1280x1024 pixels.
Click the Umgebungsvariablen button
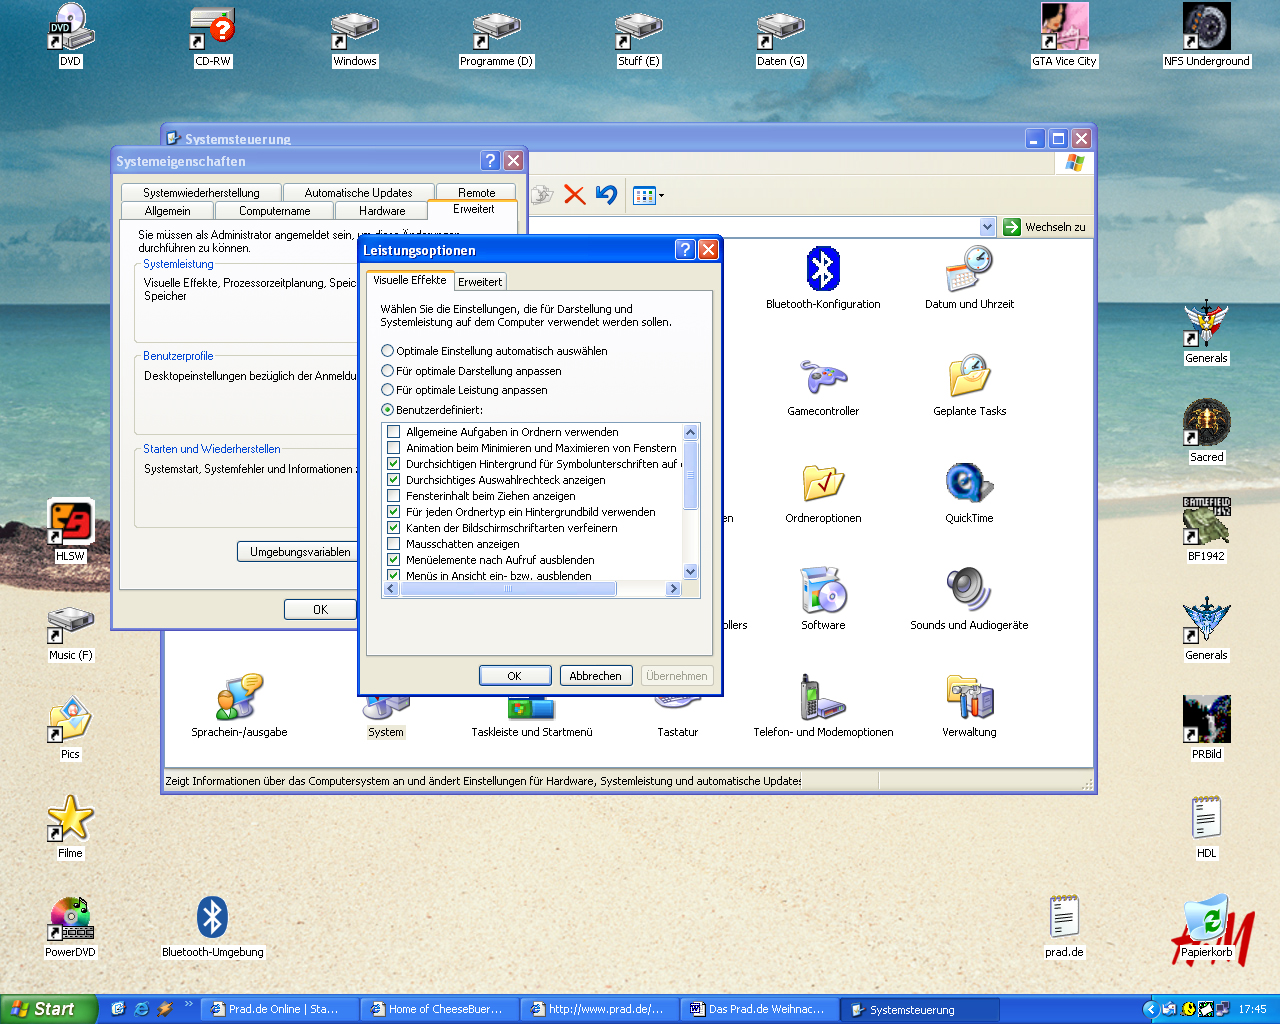[x=300, y=552]
